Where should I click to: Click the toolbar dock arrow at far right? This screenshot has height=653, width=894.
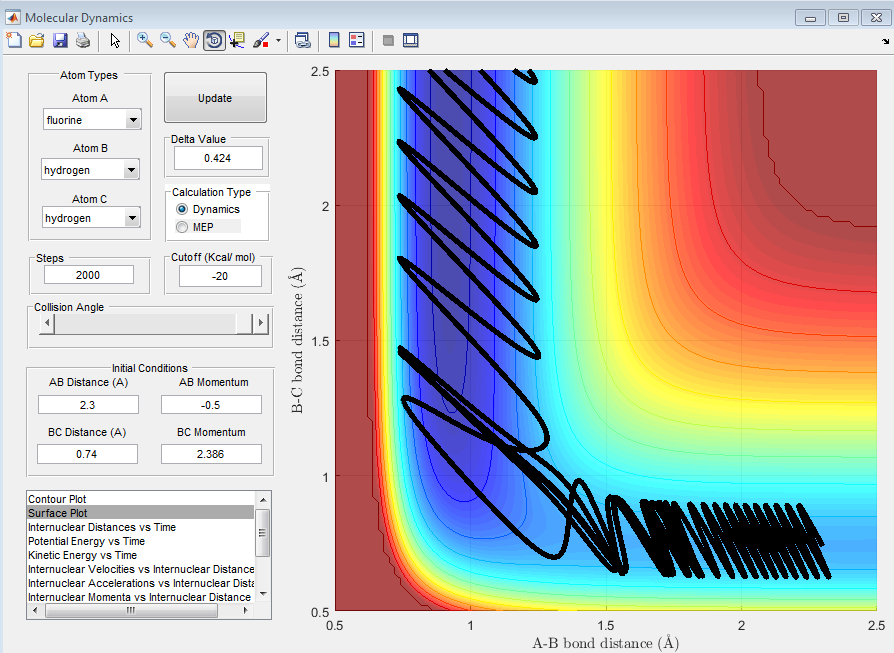885,41
